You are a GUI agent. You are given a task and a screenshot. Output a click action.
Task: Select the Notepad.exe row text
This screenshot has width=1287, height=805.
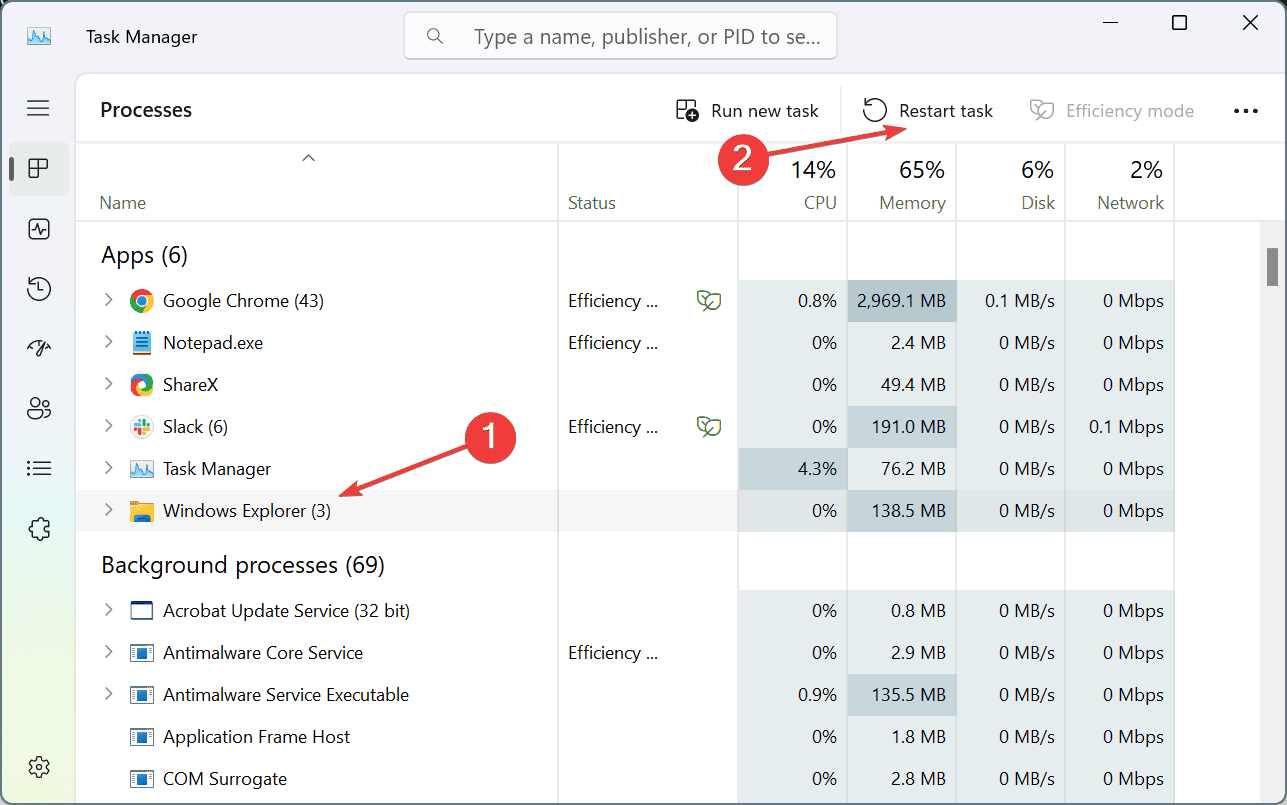click(213, 343)
